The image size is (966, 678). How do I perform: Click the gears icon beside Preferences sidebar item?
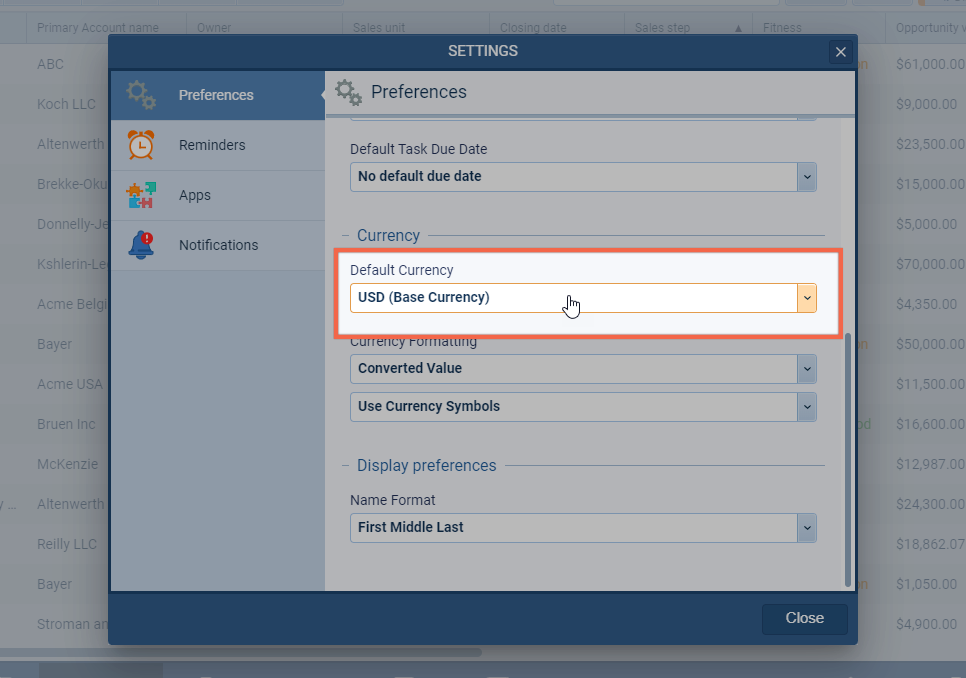[x=141, y=95]
